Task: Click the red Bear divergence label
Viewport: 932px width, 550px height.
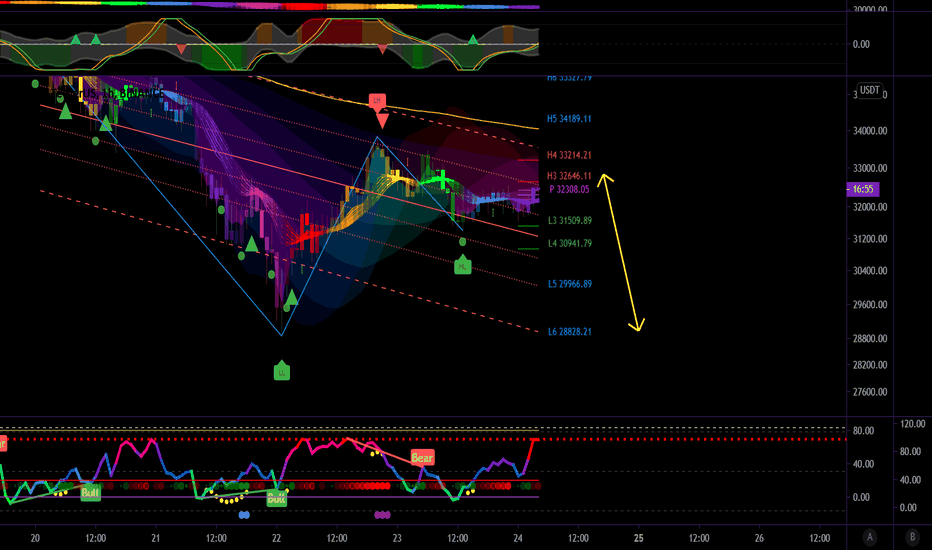Action: click(x=422, y=457)
